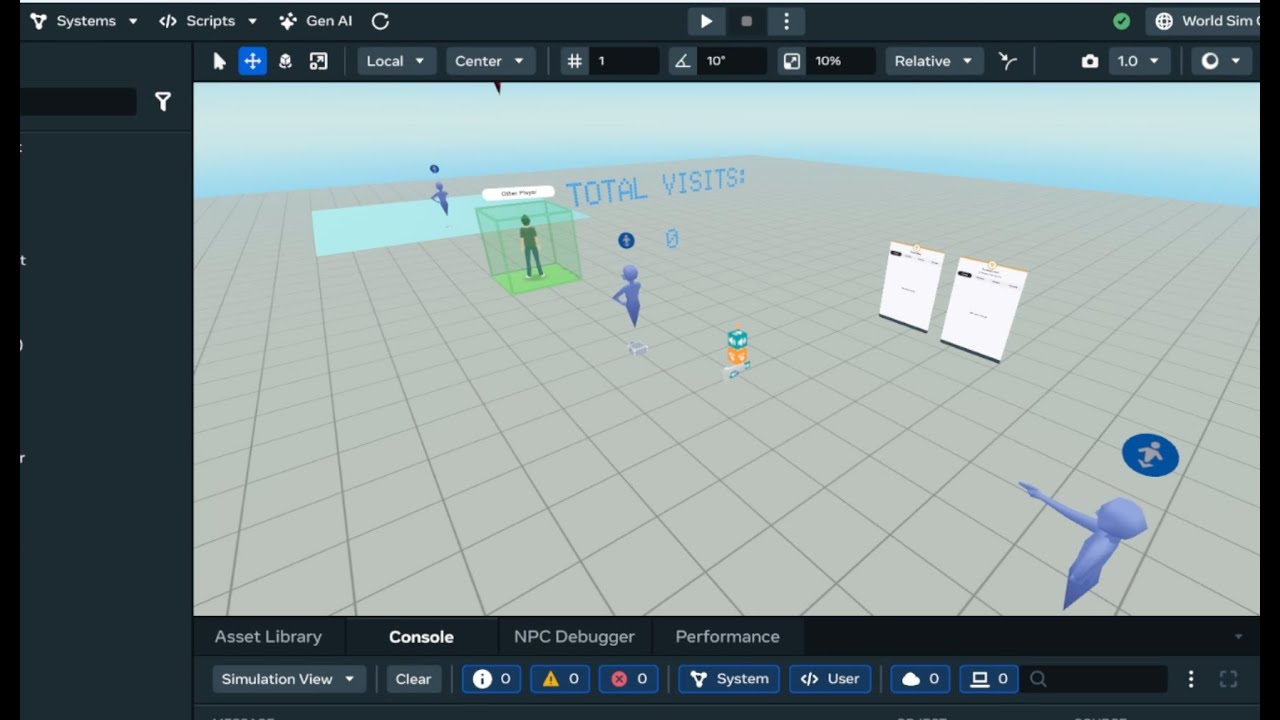Image resolution: width=1280 pixels, height=720 pixels.
Task: Open the camera speed 1.0 dropdown
Action: [x=1139, y=61]
